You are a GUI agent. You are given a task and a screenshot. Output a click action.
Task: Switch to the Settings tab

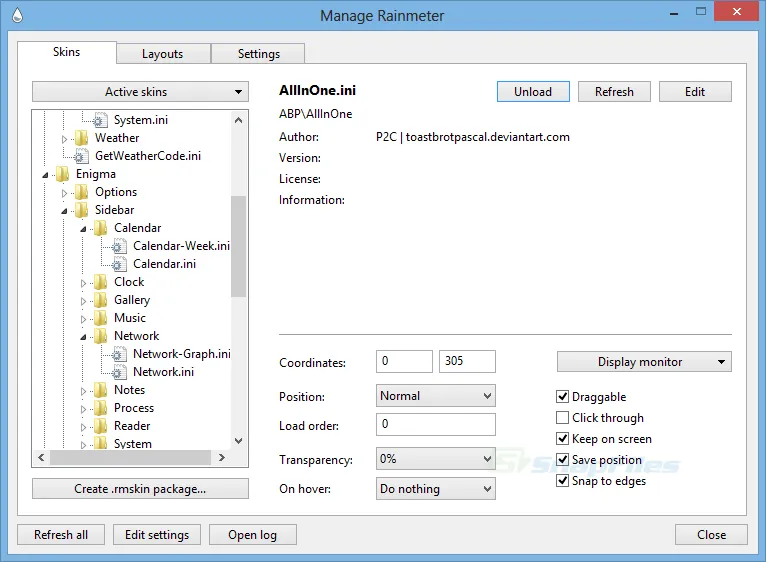coord(258,54)
